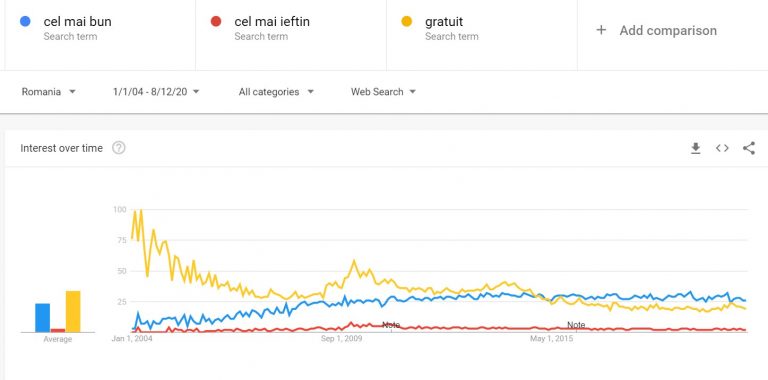
Task: Select the blue dot for cel mai bun
Action: [x=25, y=22]
